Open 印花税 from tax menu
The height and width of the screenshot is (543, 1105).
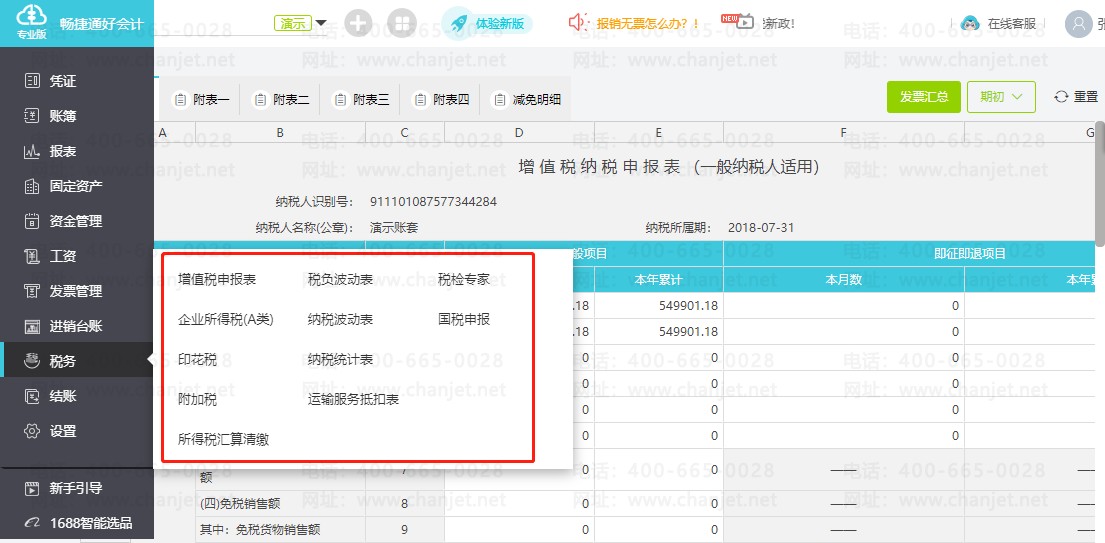click(197, 360)
